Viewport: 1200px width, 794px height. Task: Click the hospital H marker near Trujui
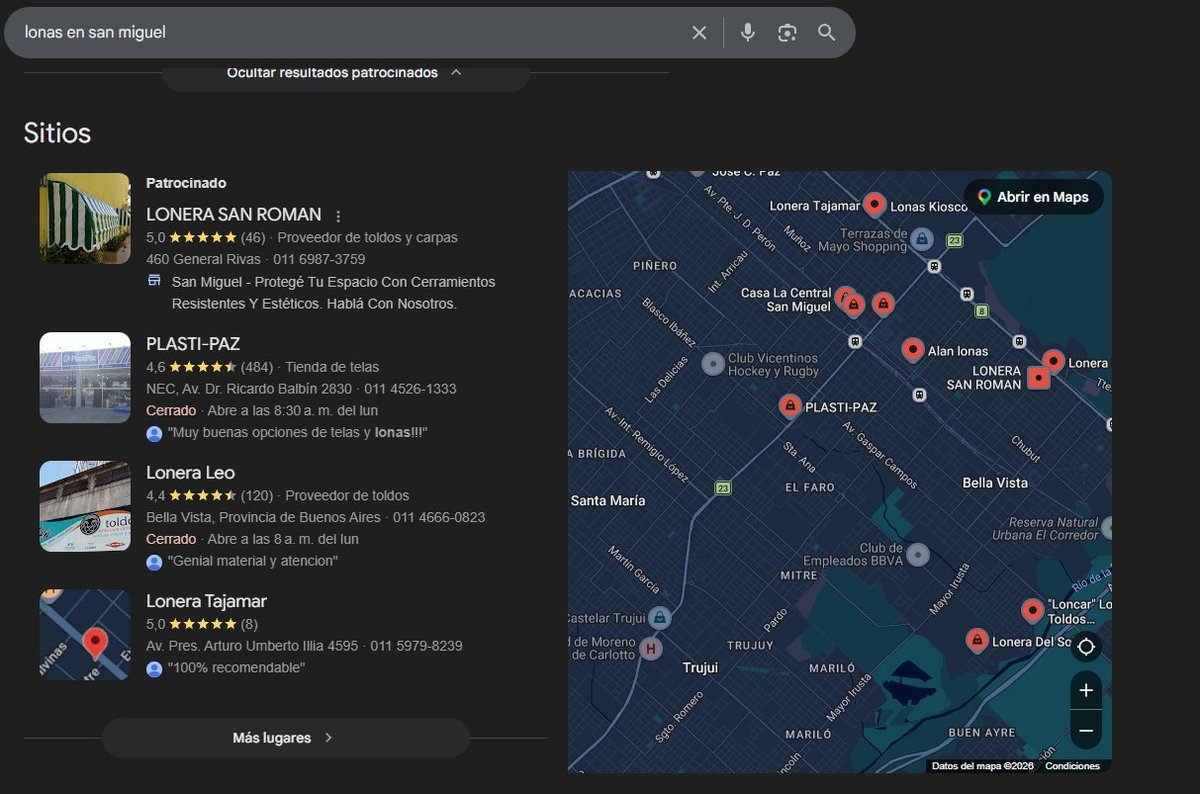pos(651,649)
